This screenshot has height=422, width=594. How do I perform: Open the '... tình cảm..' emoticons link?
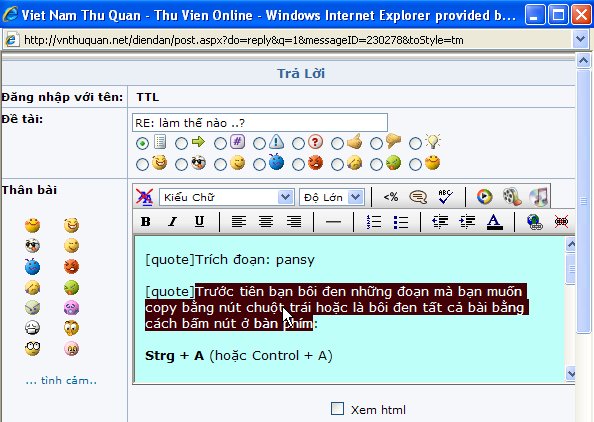[61, 380]
